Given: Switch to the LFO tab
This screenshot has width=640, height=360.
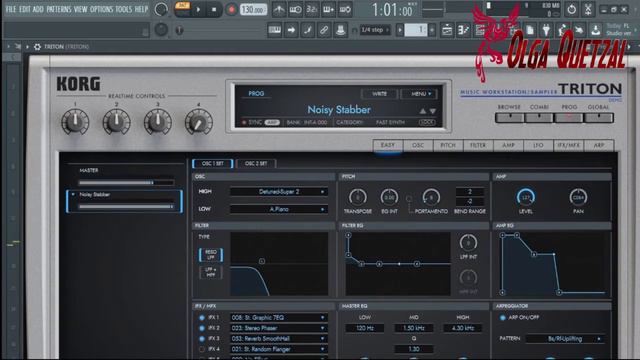Looking at the screenshot, I should coord(538,145).
